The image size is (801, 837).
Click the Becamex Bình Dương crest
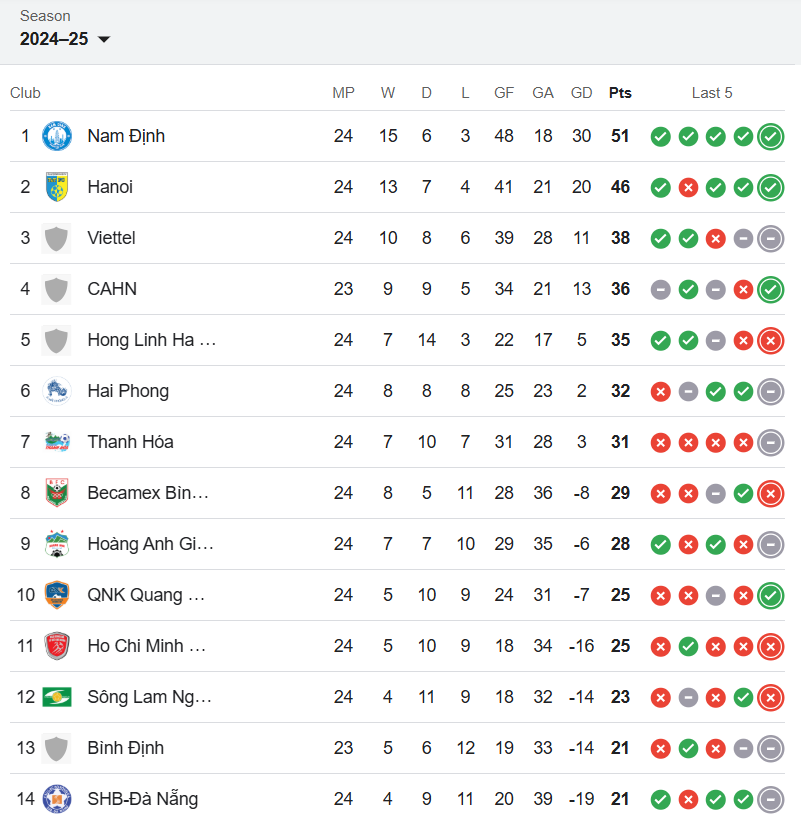tap(57, 493)
